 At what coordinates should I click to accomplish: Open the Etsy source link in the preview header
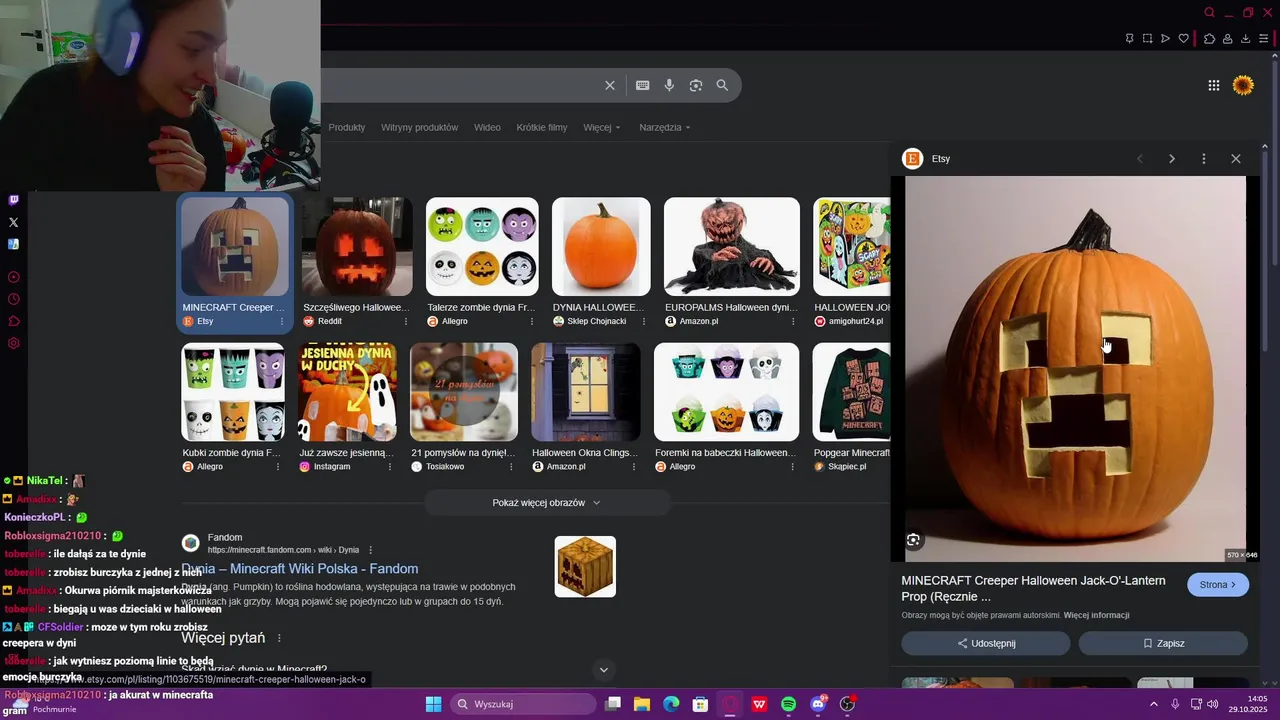(x=927, y=158)
